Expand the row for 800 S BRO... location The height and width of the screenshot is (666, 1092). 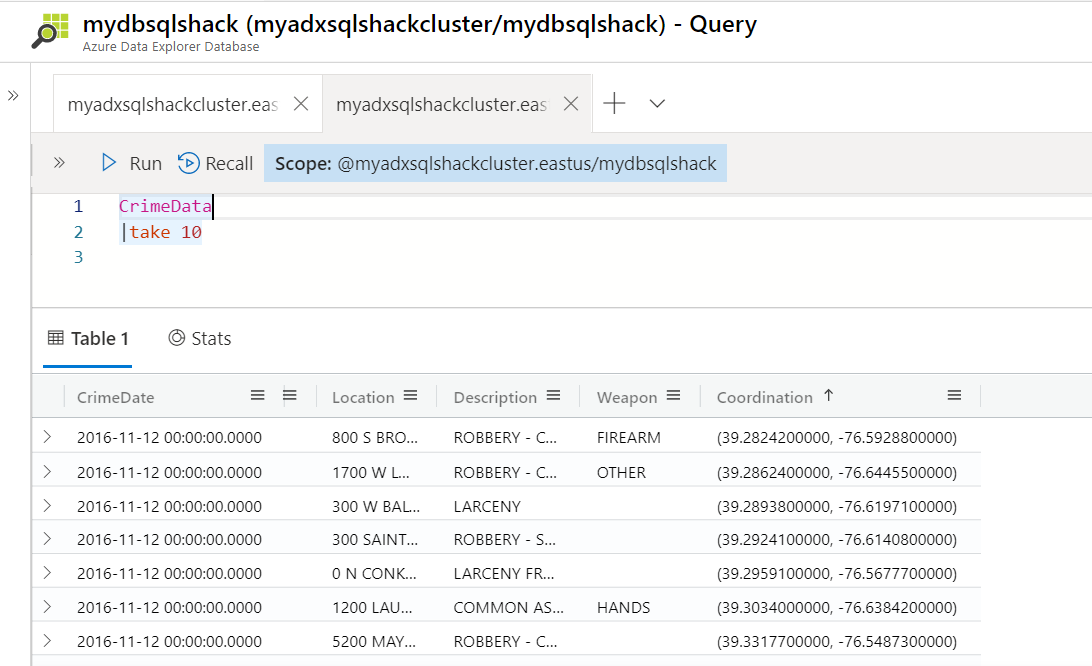tap(46, 437)
